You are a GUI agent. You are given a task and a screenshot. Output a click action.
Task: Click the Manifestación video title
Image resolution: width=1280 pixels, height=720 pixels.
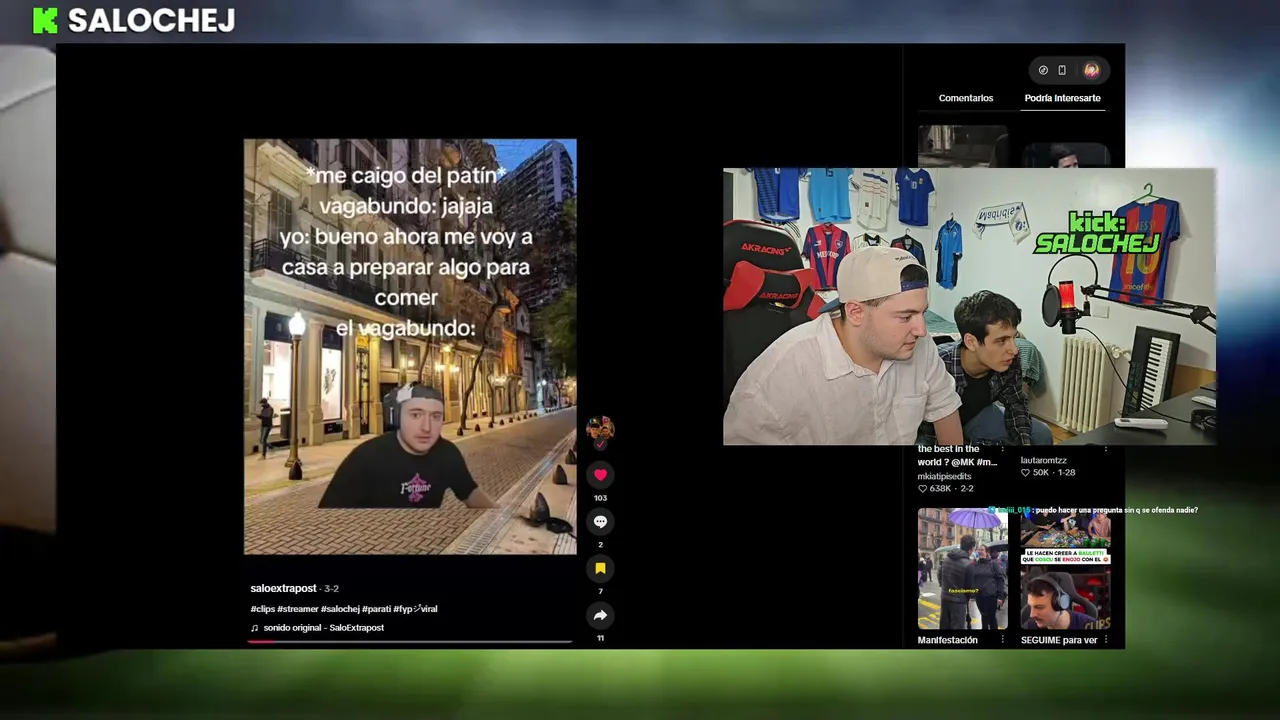pos(947,640)
